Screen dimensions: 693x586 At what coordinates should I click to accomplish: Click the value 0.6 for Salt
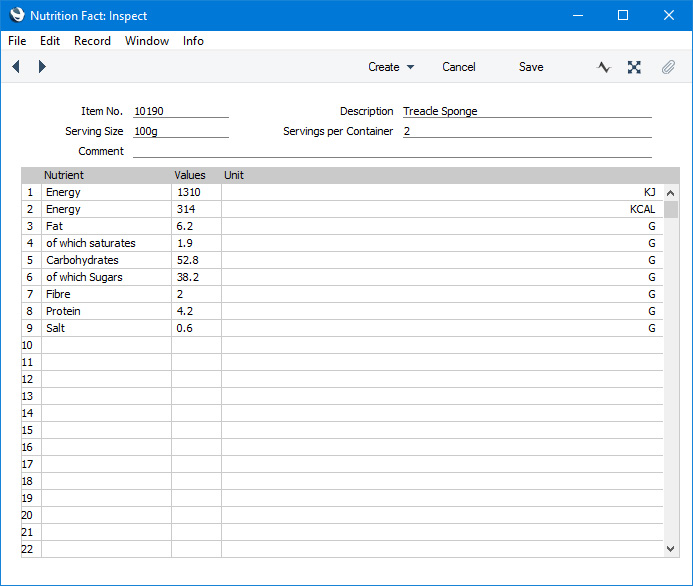[197, 328]
